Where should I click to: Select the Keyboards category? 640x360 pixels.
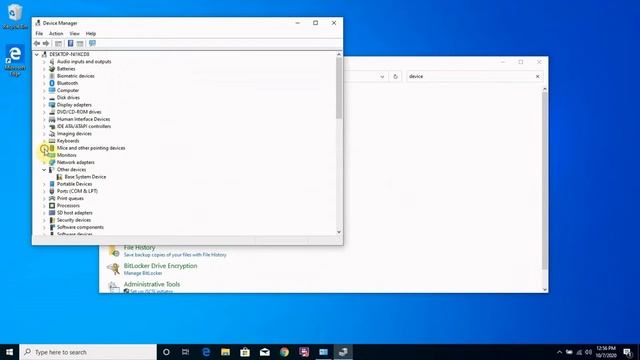click(68, 141)
